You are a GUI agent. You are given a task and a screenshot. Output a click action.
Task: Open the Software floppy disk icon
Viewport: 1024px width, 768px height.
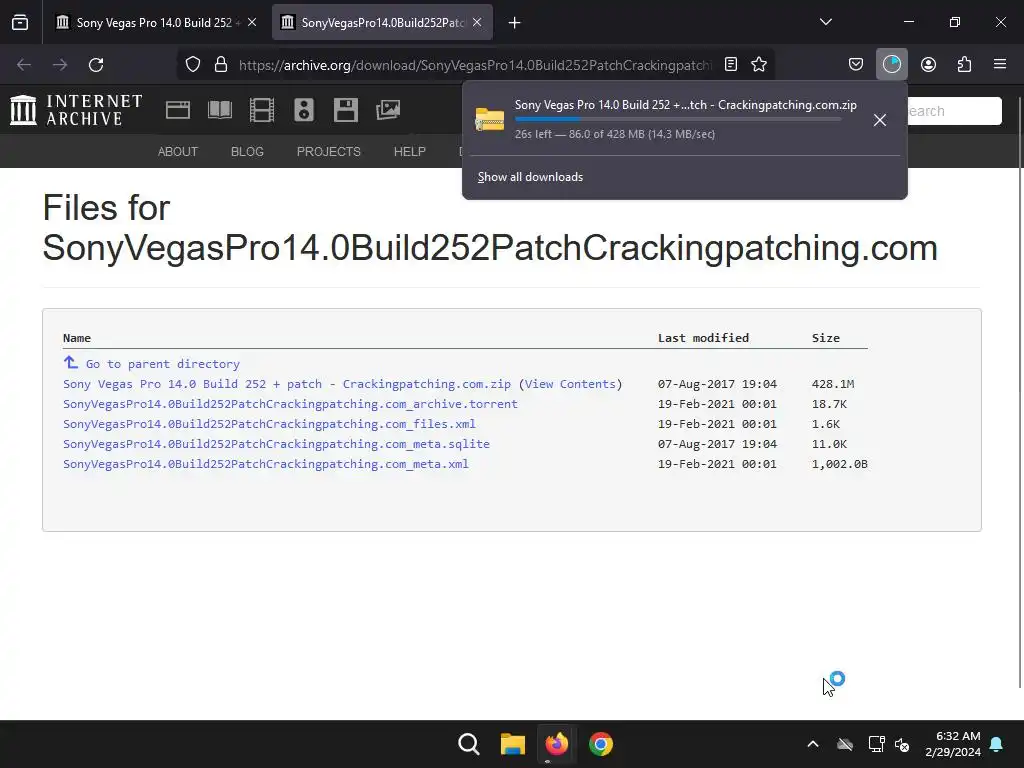click(x=345, y=110)
